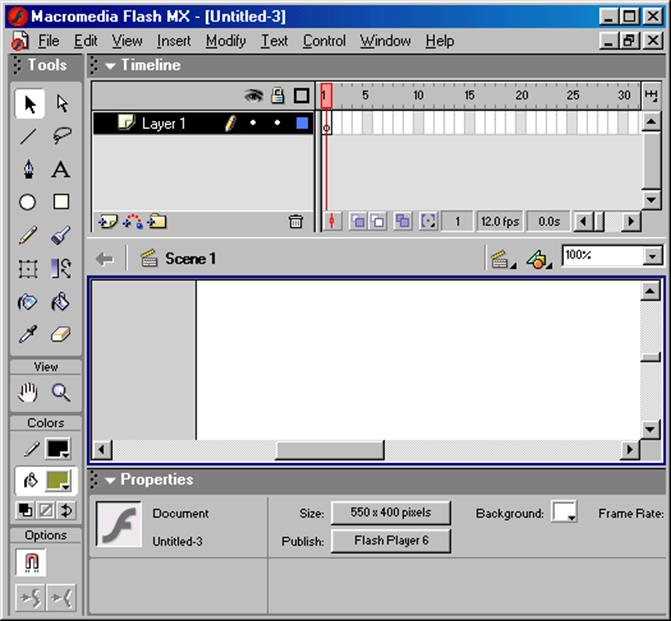Select the Pen tool

(x=29, y=169)
